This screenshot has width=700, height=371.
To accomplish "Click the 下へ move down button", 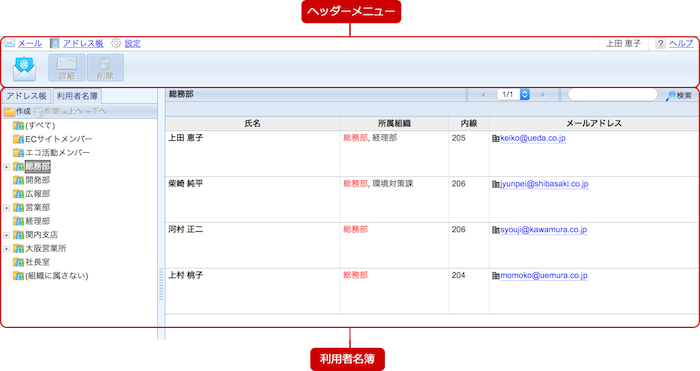I will [96, 111].
